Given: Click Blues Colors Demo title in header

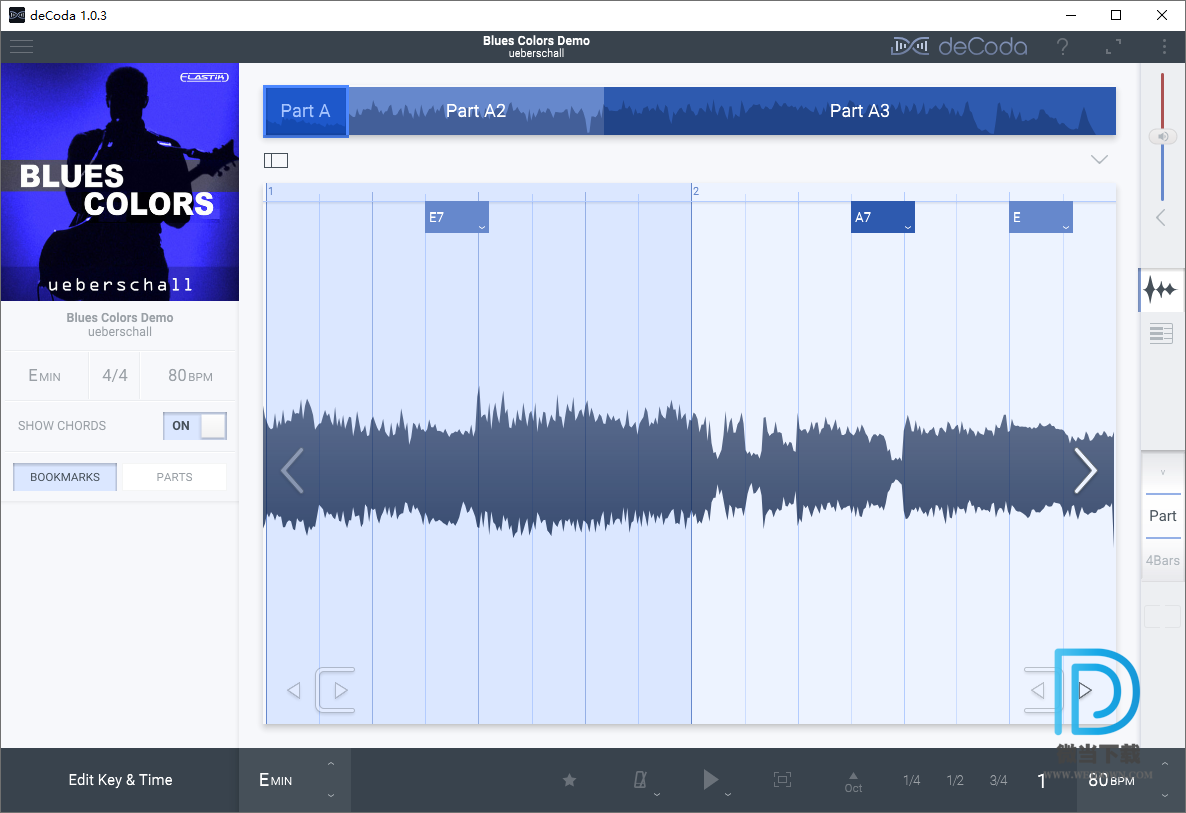Looking at the screenshot, I should pyautogui.click(x=536, y=41).
